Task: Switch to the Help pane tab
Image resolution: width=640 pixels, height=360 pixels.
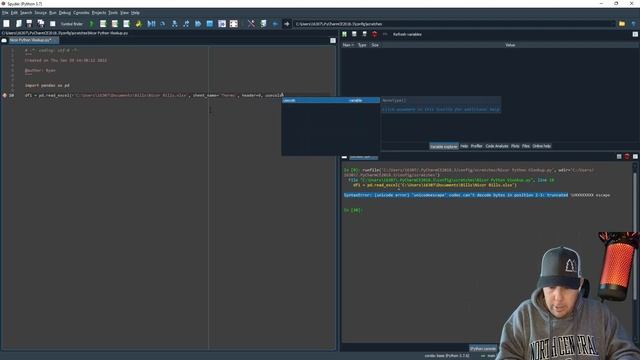Action: 464,146
